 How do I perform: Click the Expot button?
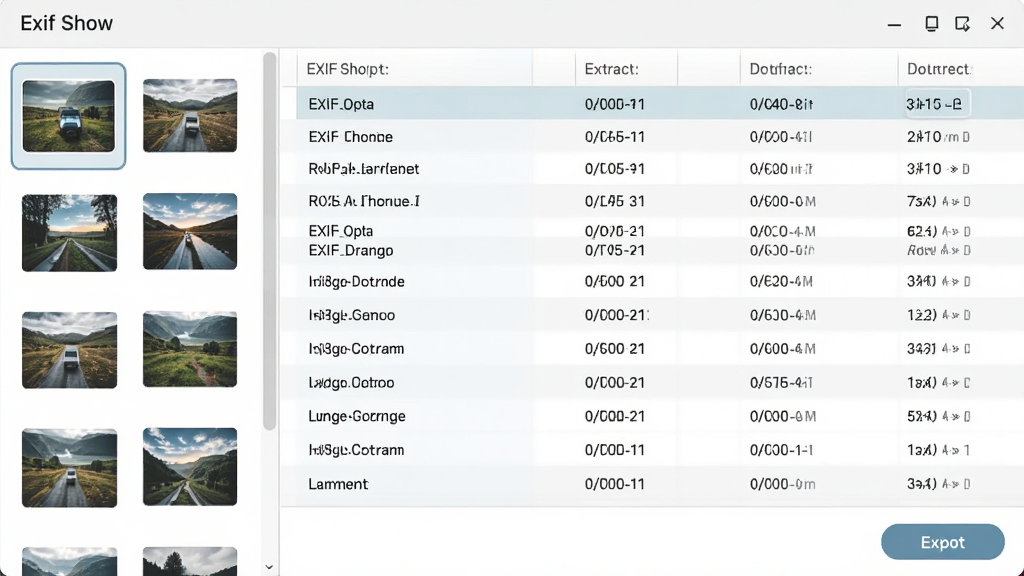coord(942,542)
